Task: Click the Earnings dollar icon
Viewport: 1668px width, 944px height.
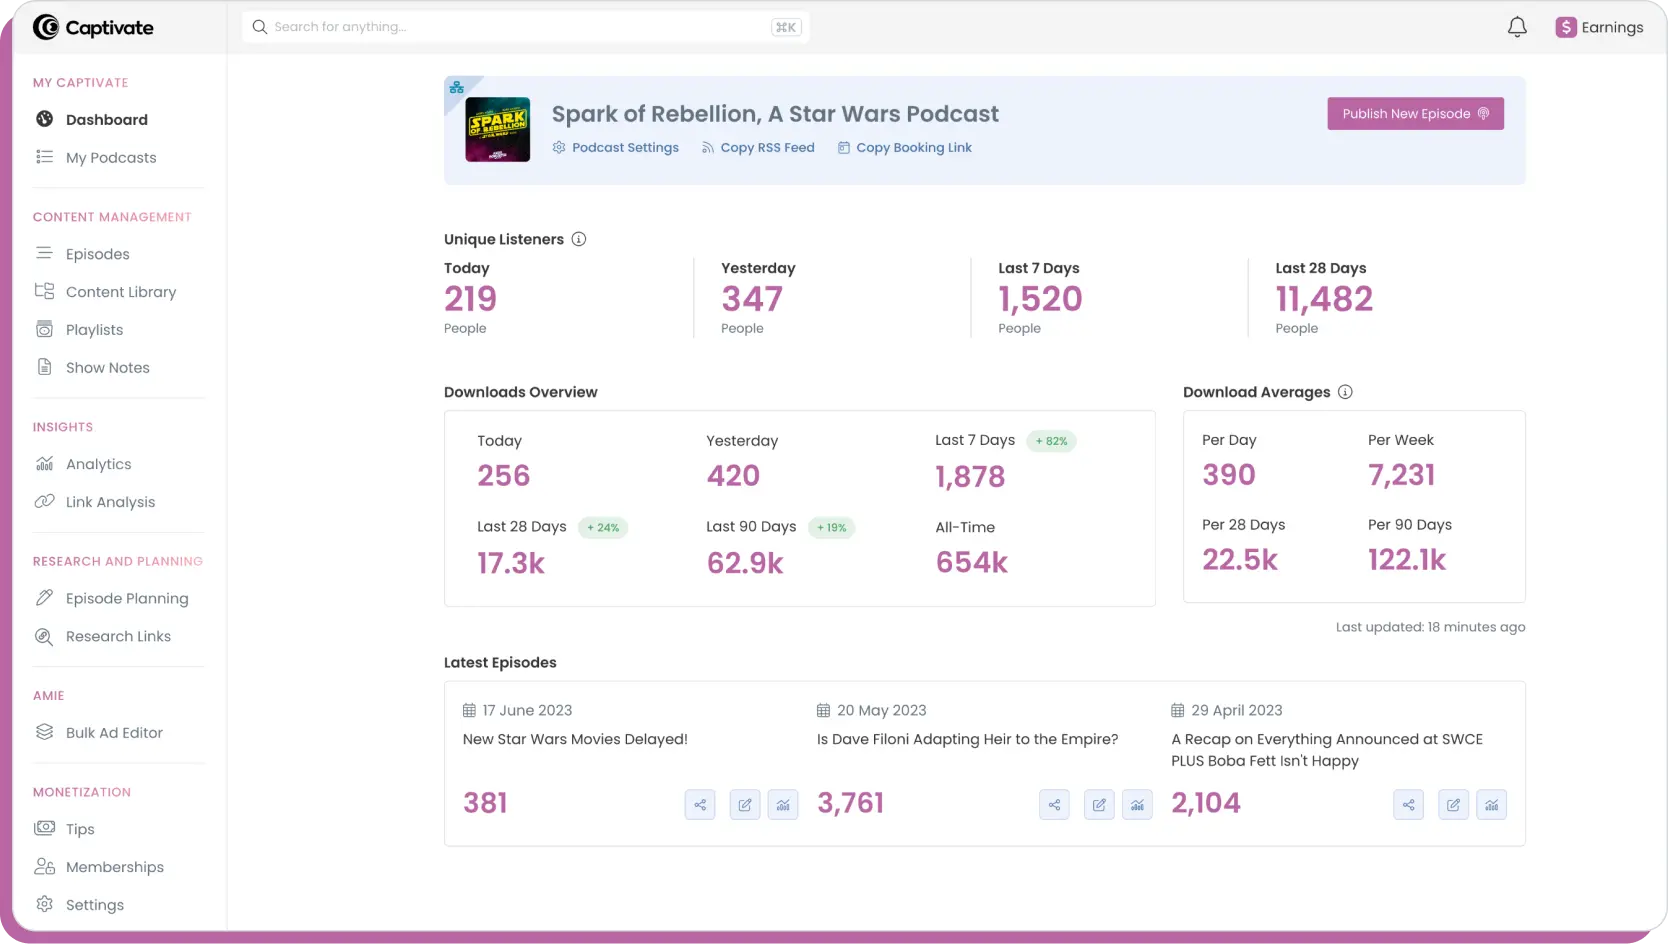Action: click(x=1566, y=27)
